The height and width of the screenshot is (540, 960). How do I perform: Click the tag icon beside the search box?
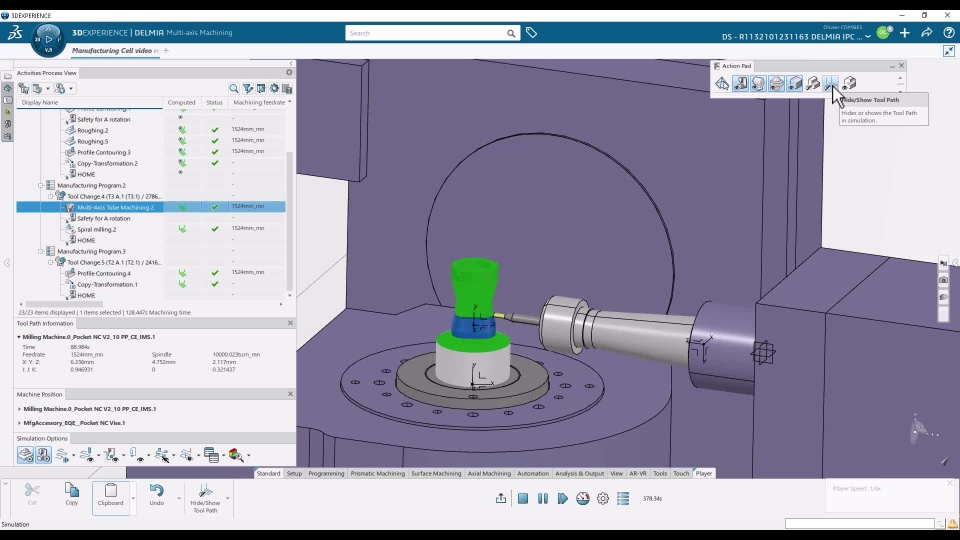[531, 33]
